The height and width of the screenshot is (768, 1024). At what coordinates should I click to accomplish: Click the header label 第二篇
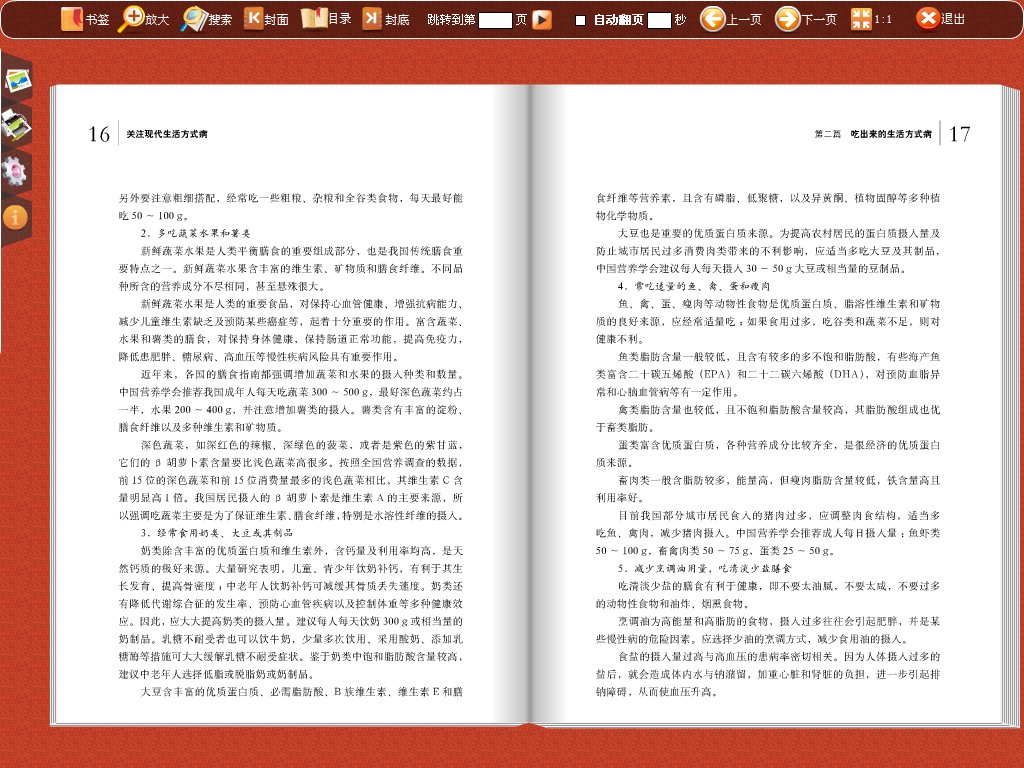[x=827, y=134]
